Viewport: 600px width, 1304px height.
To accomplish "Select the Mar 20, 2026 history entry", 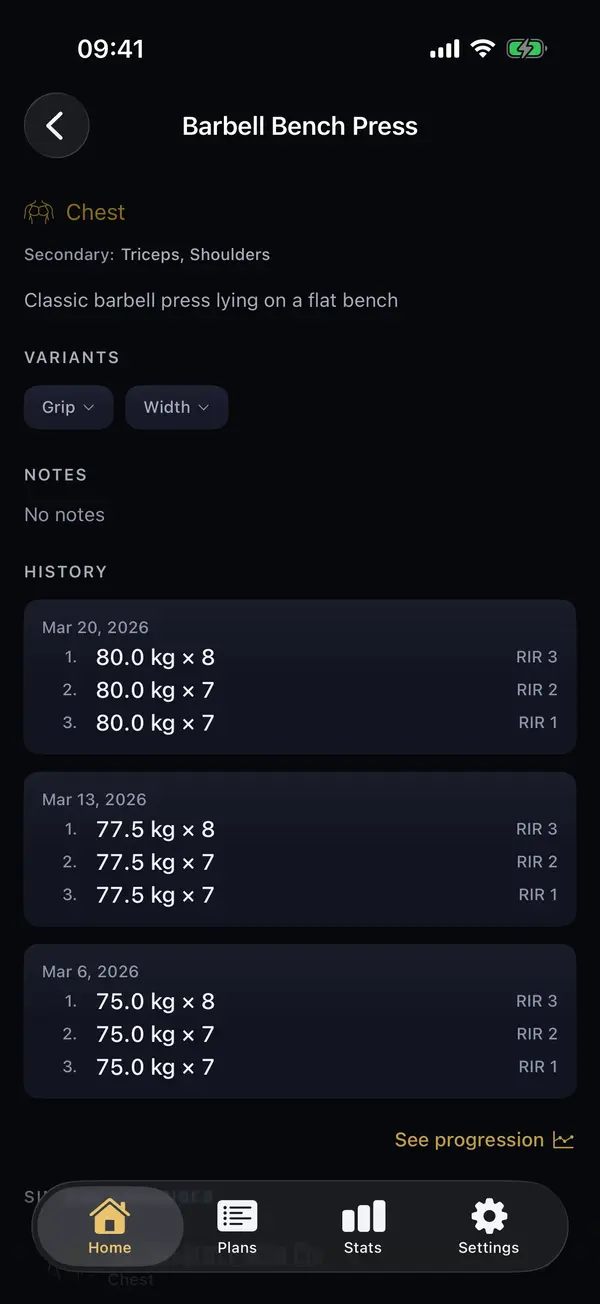I will pos(300,676).
